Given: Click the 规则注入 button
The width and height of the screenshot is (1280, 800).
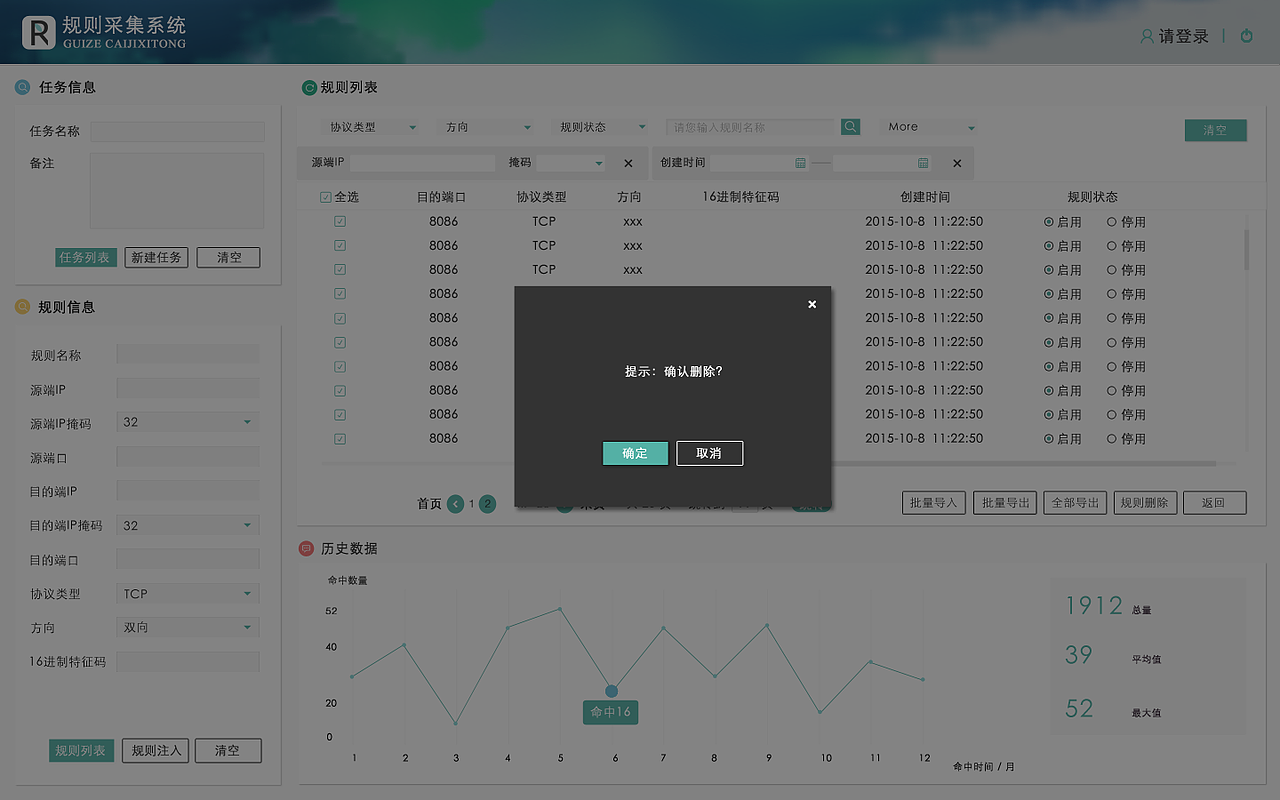Looking at the screenshot, I should coord(155,750).
